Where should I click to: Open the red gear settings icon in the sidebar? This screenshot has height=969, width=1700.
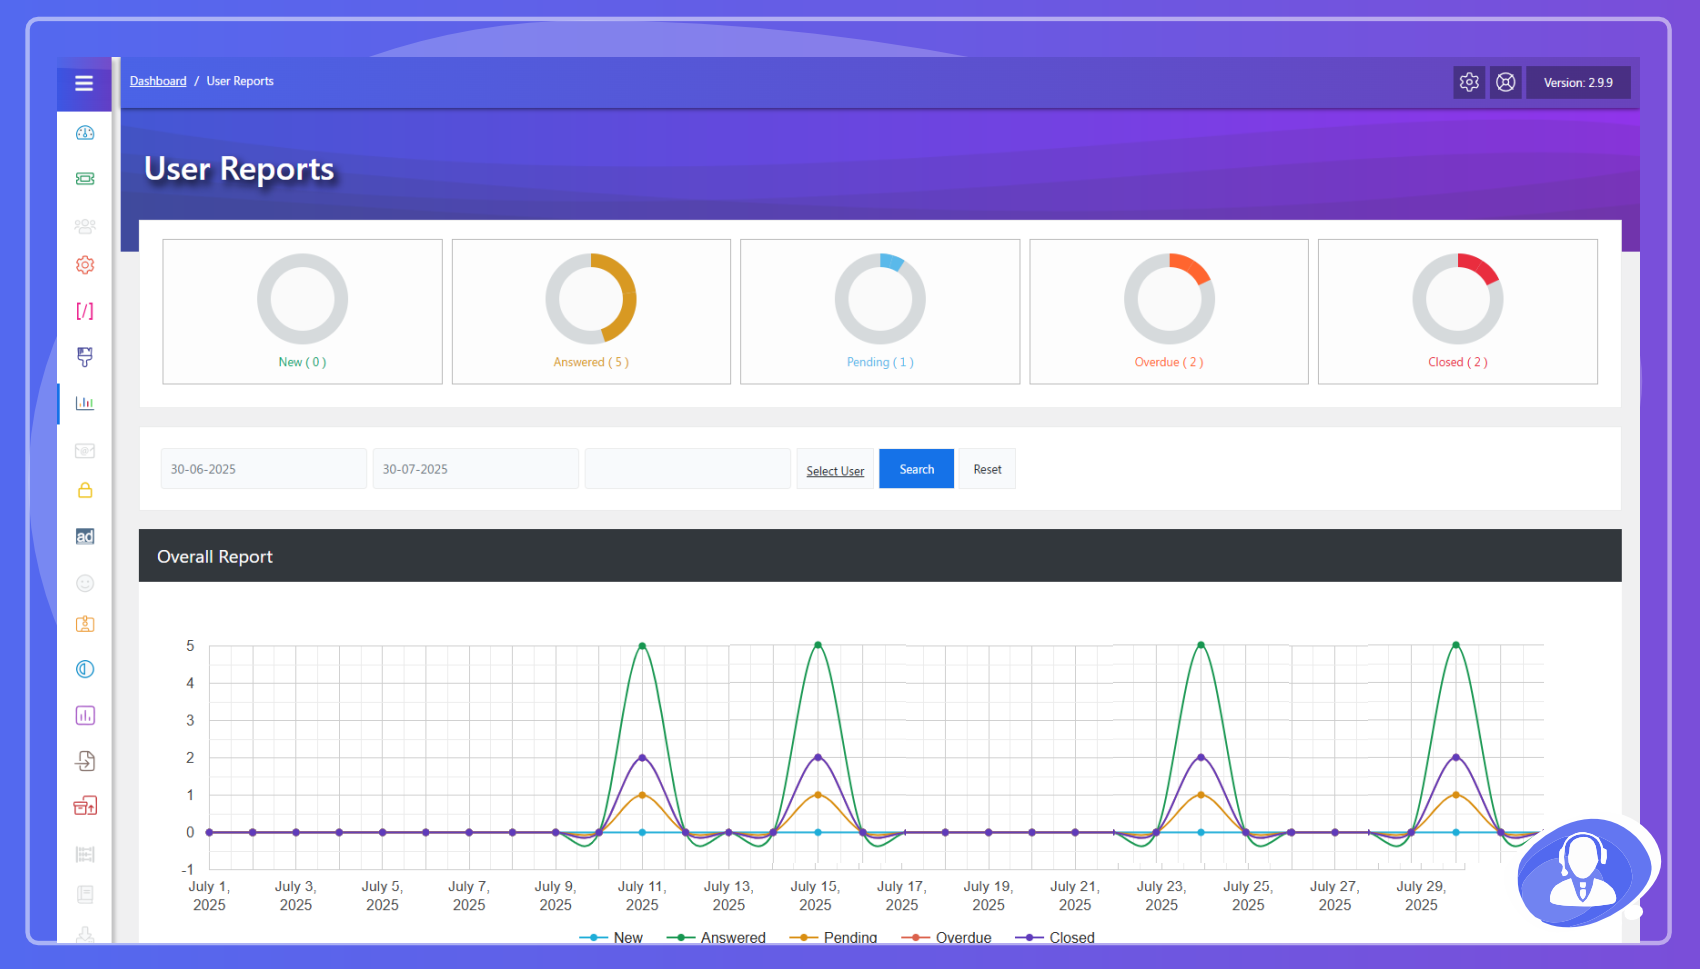click(x=85, y=265)
